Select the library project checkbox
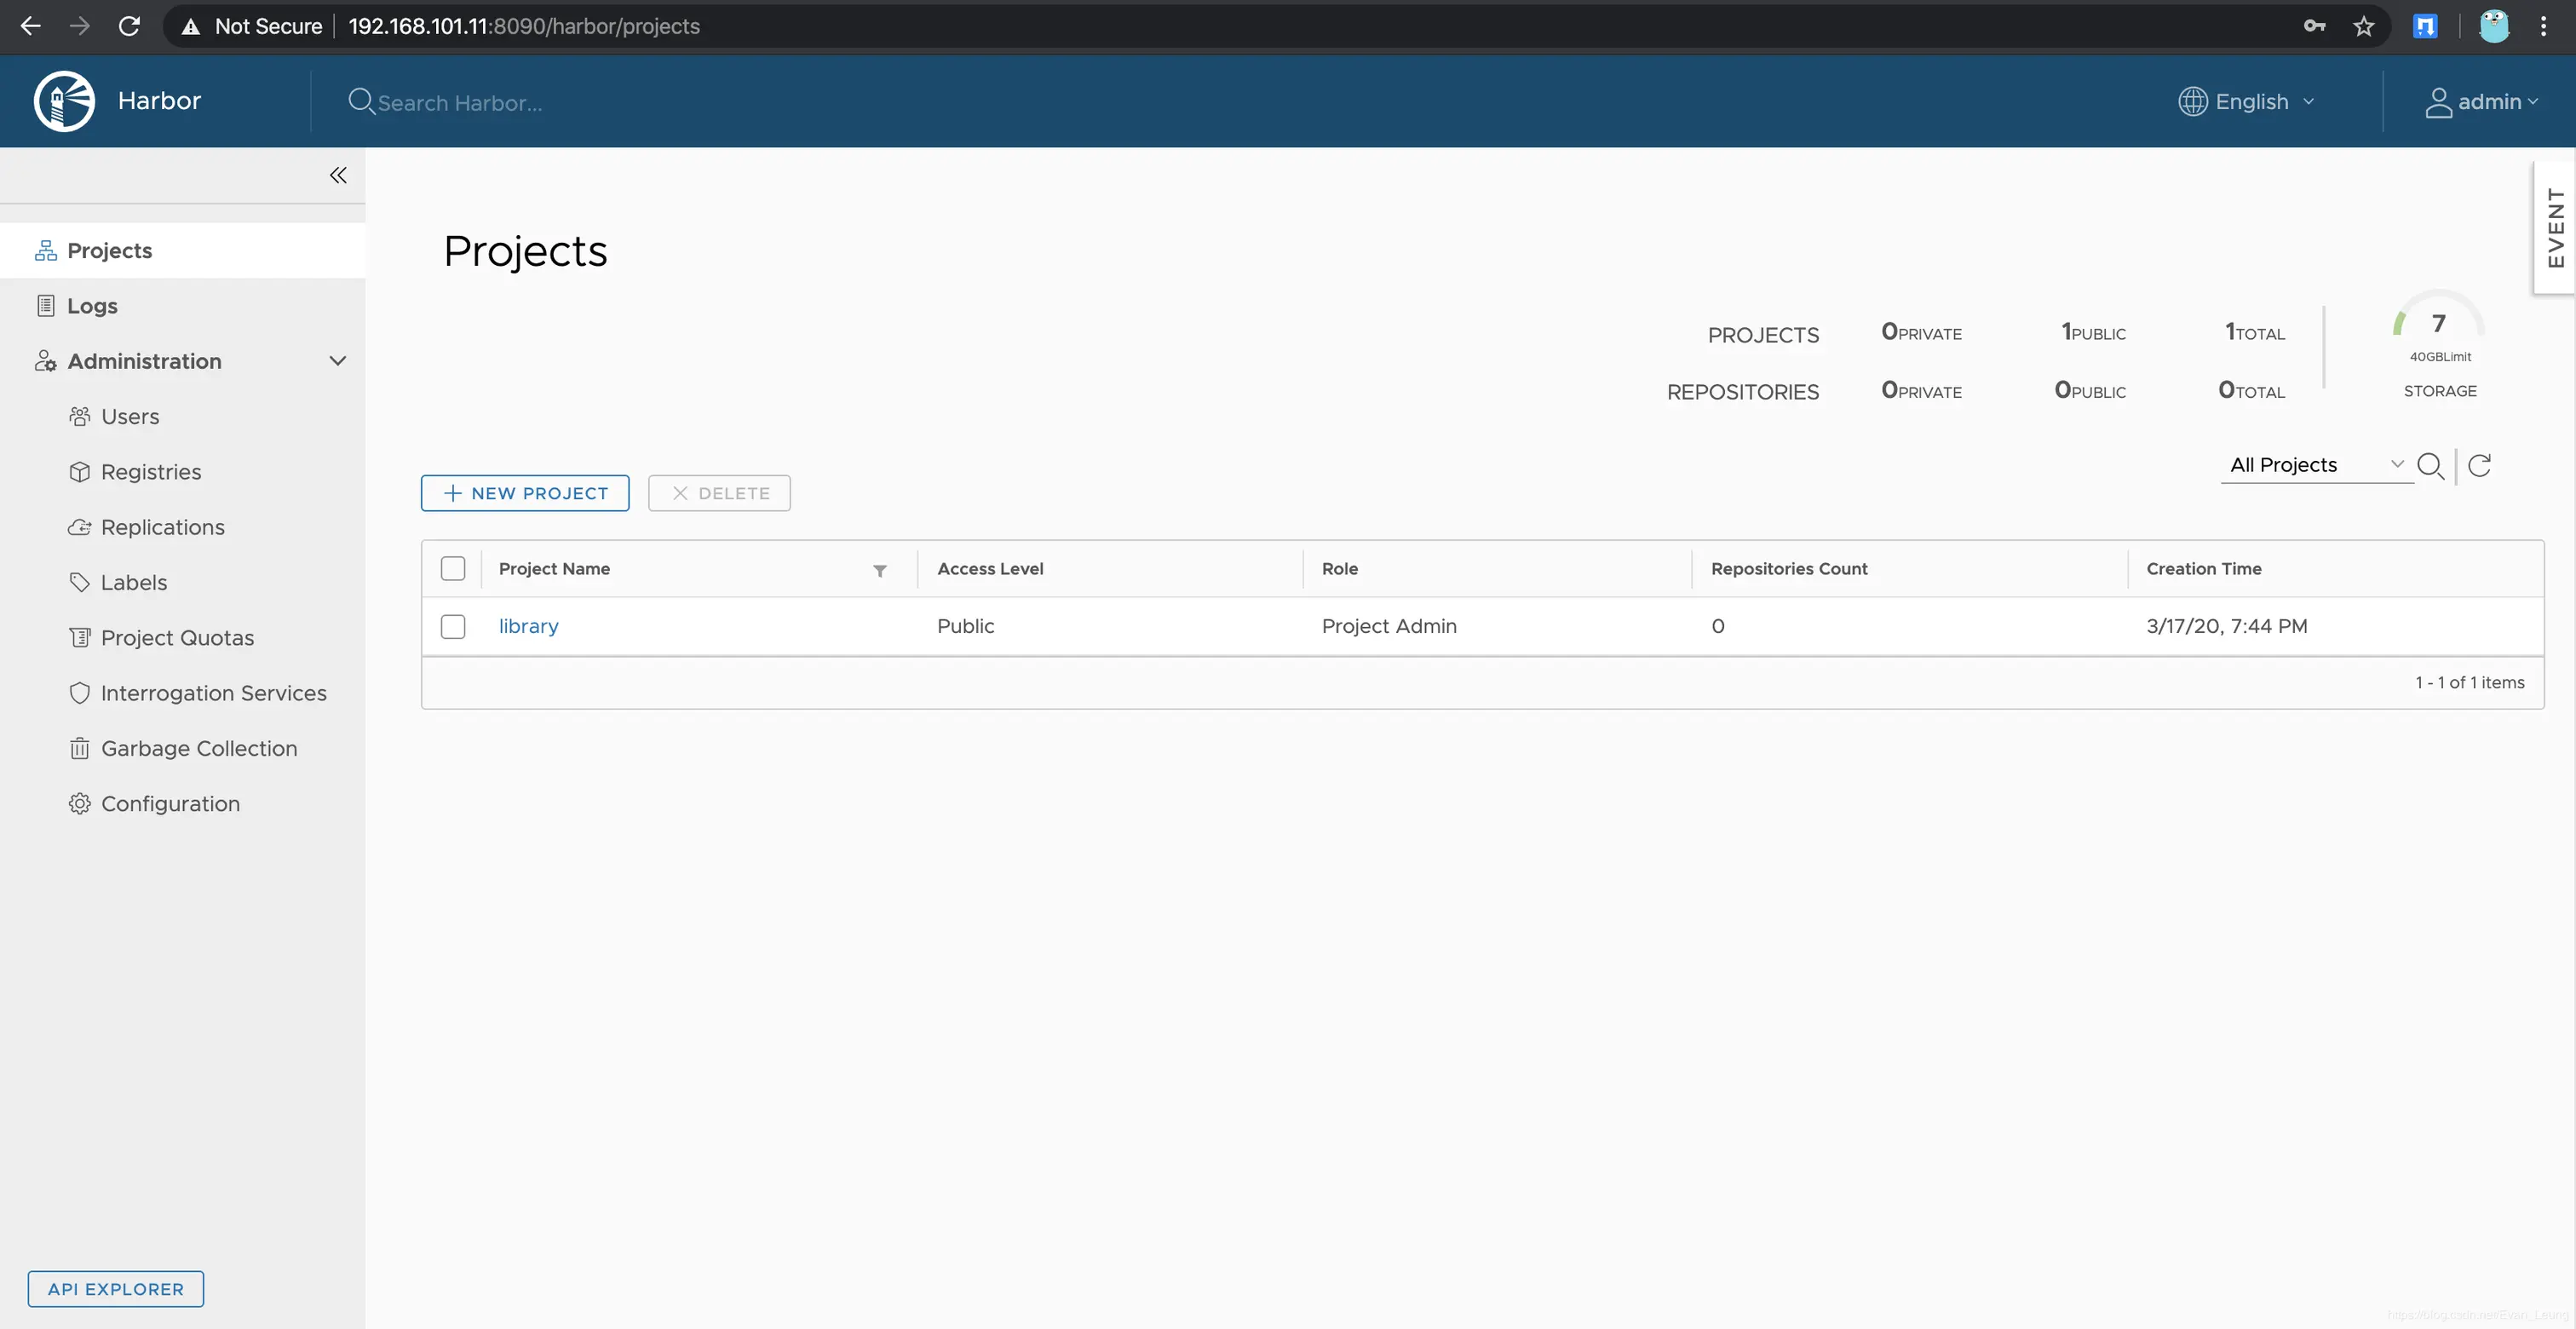Image resolution: width=2576 pixels, height=1329 pixels. click(453, 626)
